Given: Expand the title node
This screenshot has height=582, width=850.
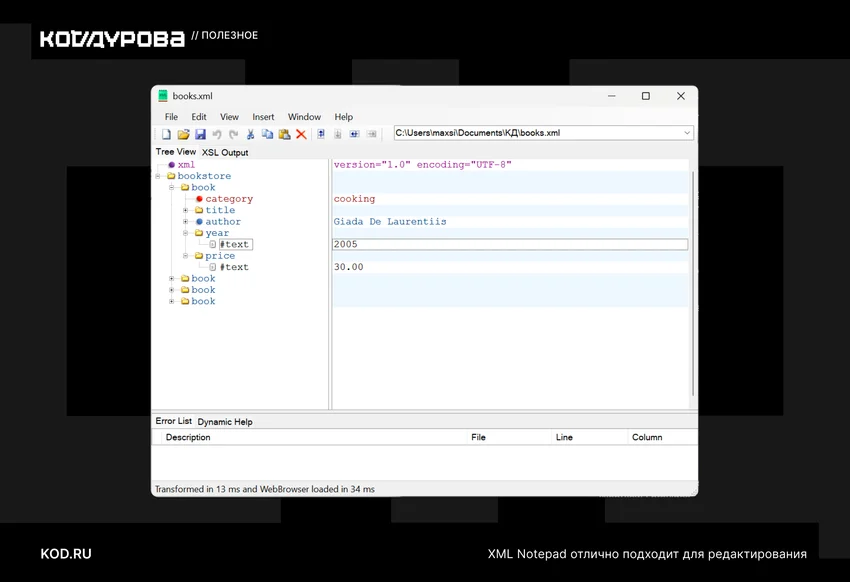Looking at the screenshot, I should click(185, 210).
